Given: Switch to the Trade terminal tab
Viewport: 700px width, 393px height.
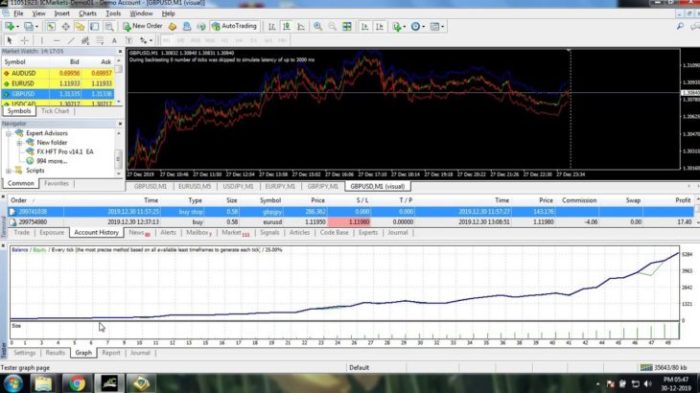Looking at the screenshot, I should point(21,232).
